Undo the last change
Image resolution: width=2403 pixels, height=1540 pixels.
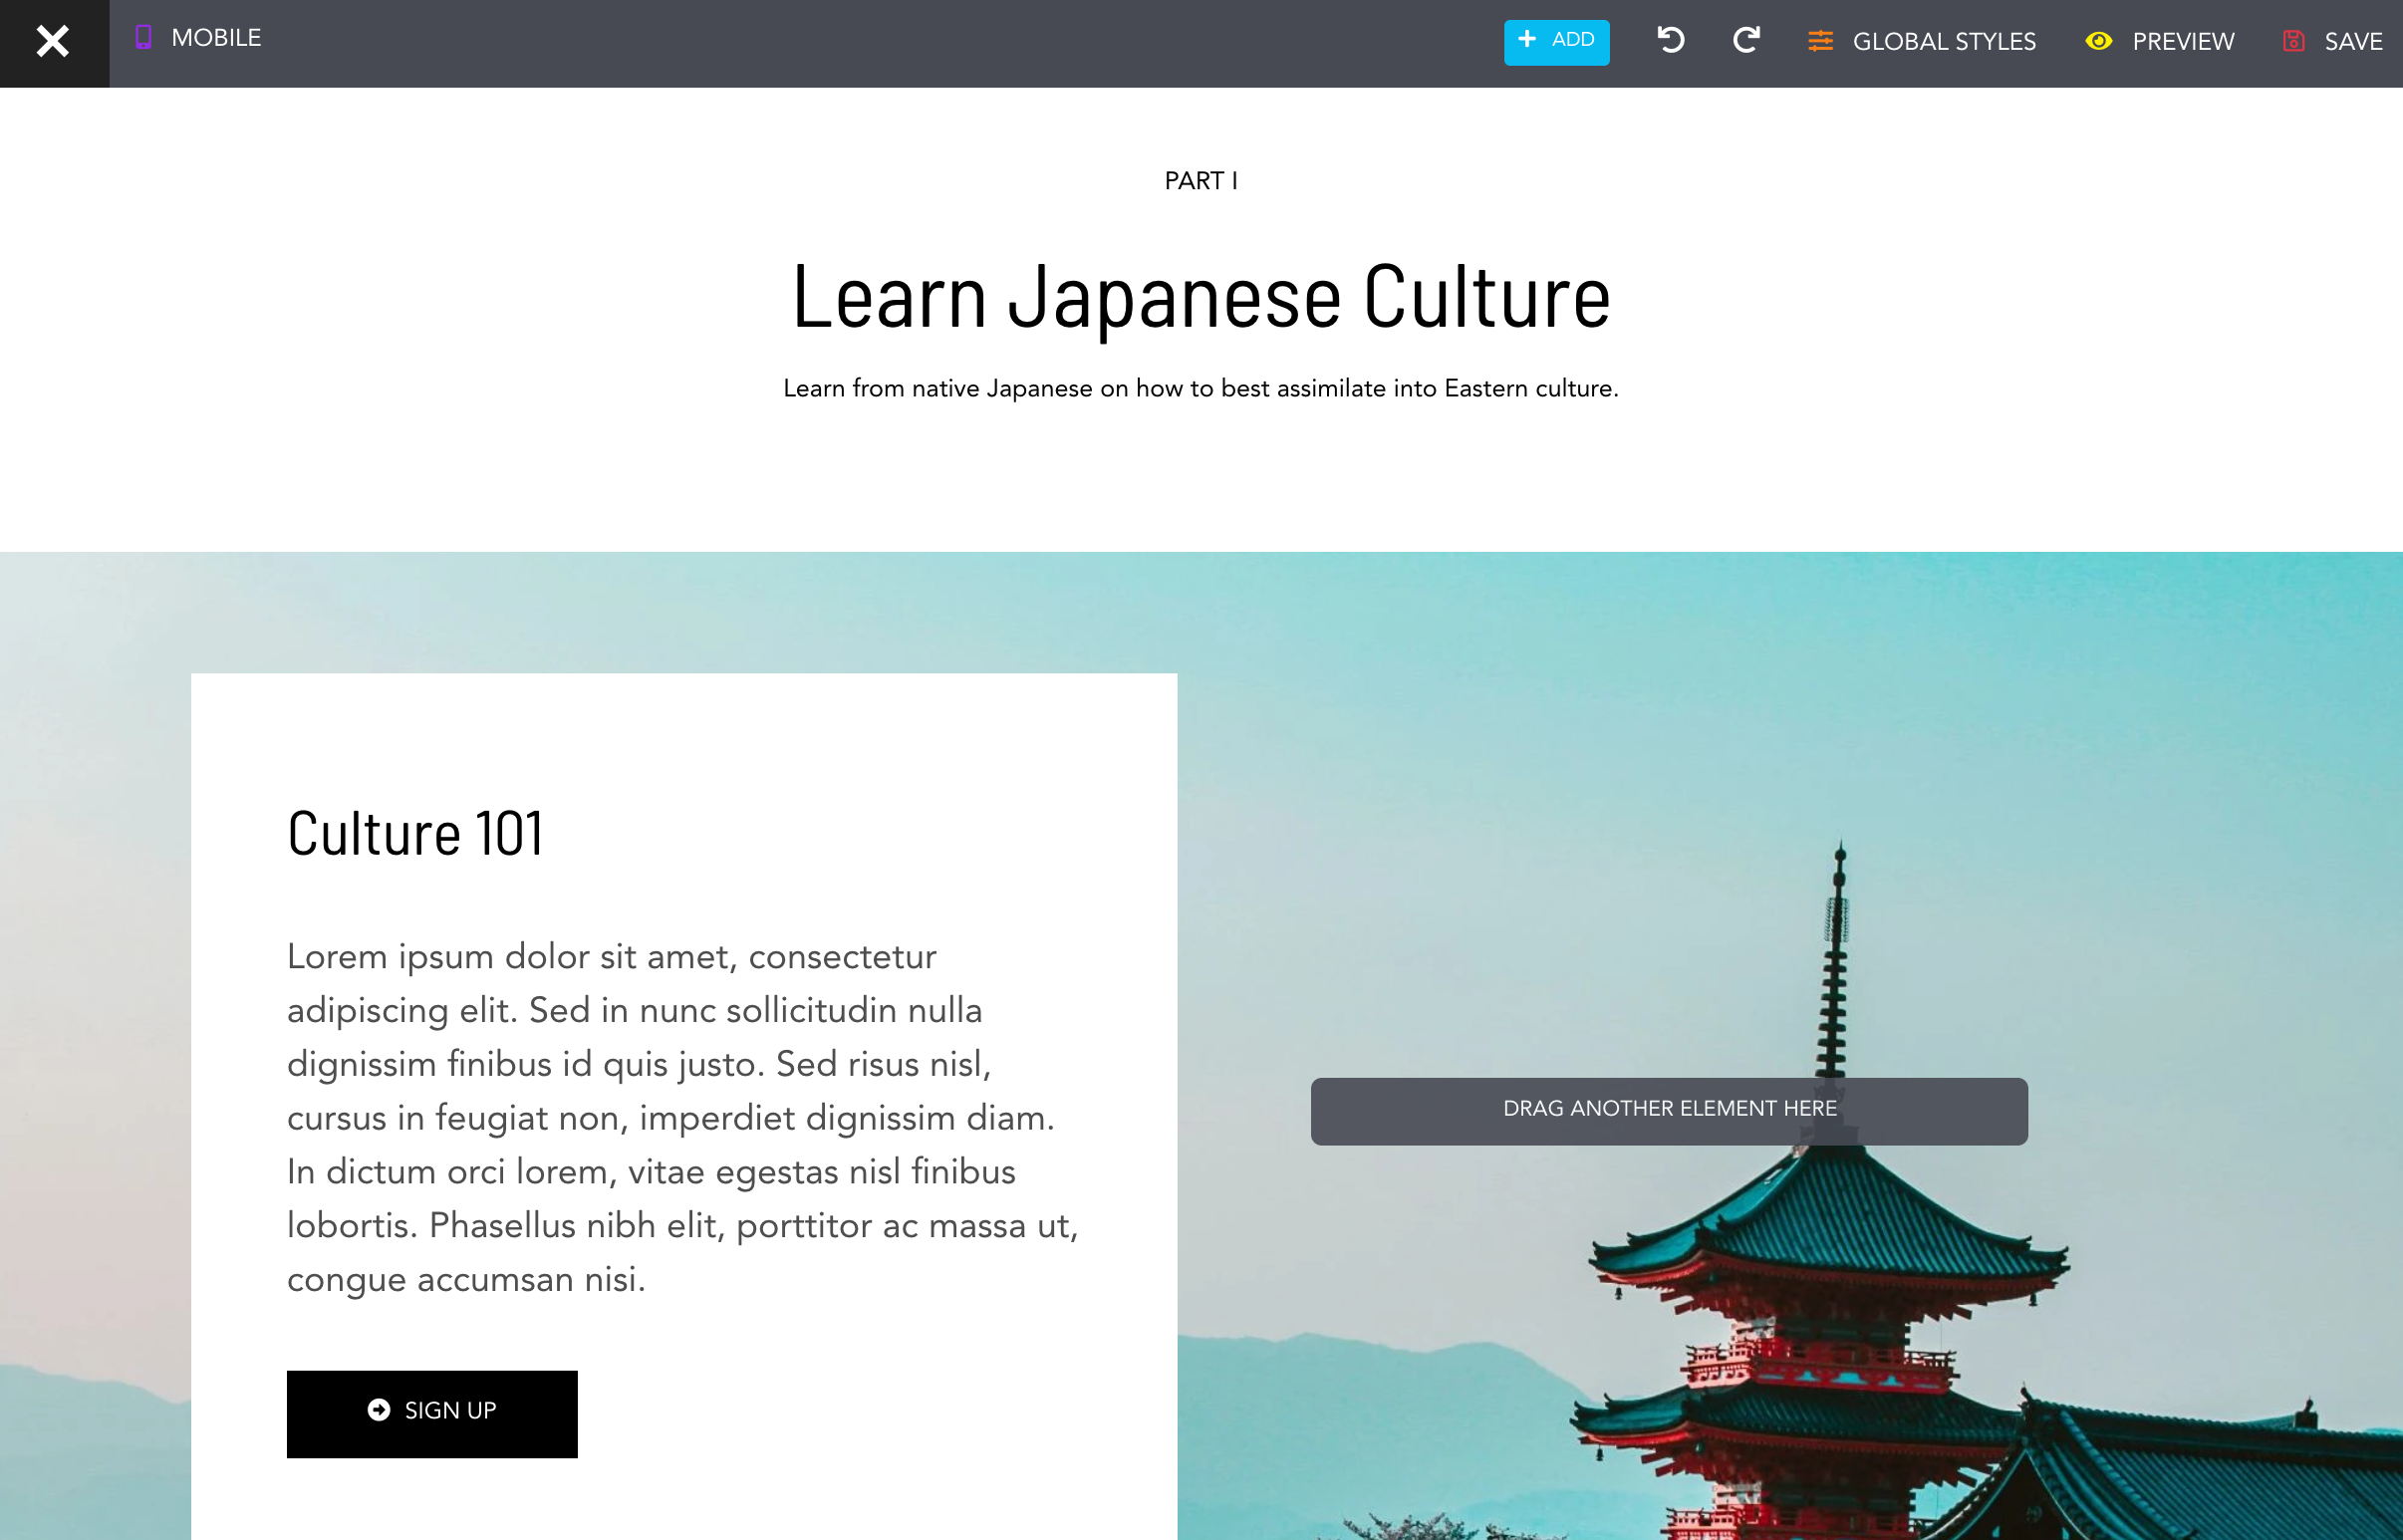click(x=1671, y=40)
